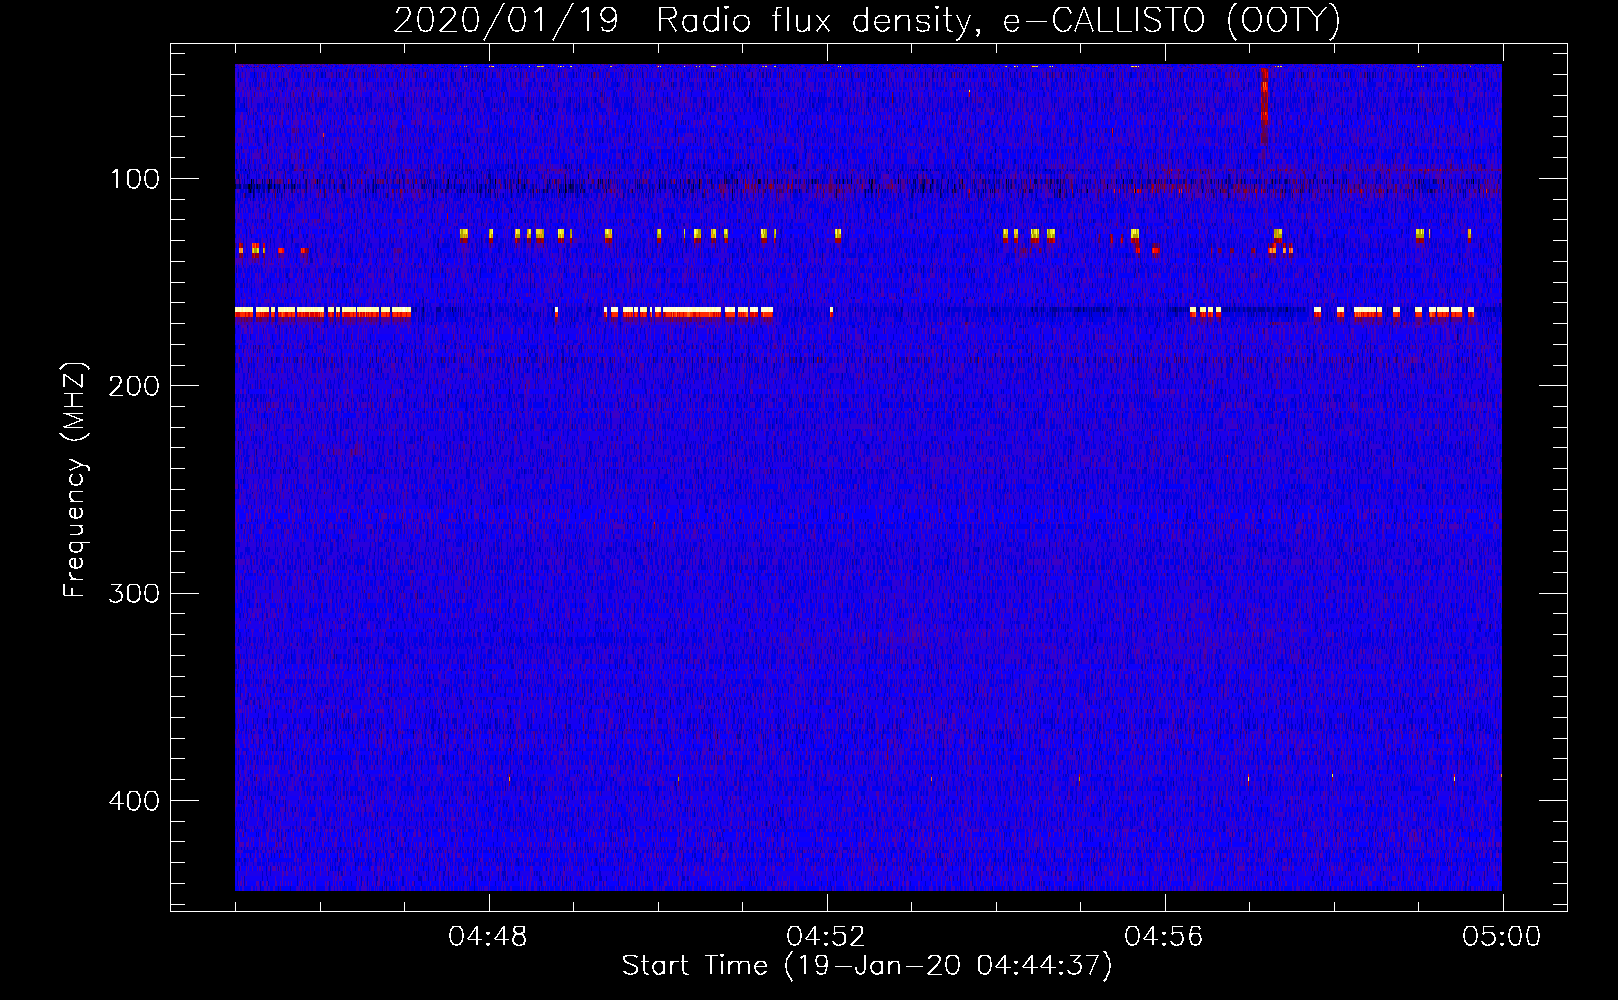1618x1000 pixels.
Task: Click the 04:56 time tick label
Action: pos(1164,937)
